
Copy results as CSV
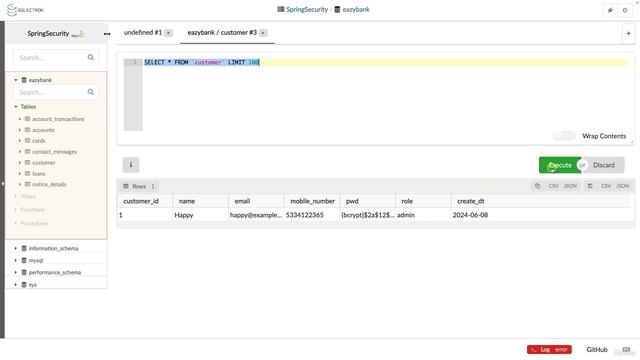(553, 186)
